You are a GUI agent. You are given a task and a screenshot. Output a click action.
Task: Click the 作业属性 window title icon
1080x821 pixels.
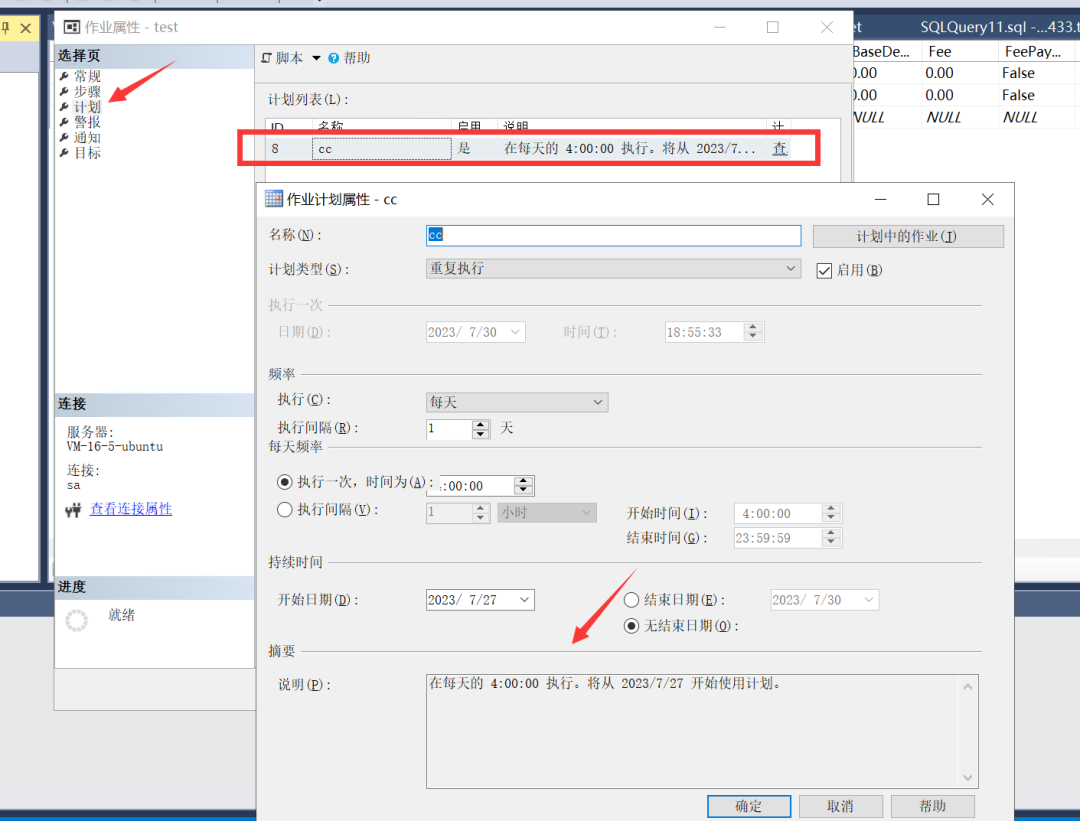72,27
